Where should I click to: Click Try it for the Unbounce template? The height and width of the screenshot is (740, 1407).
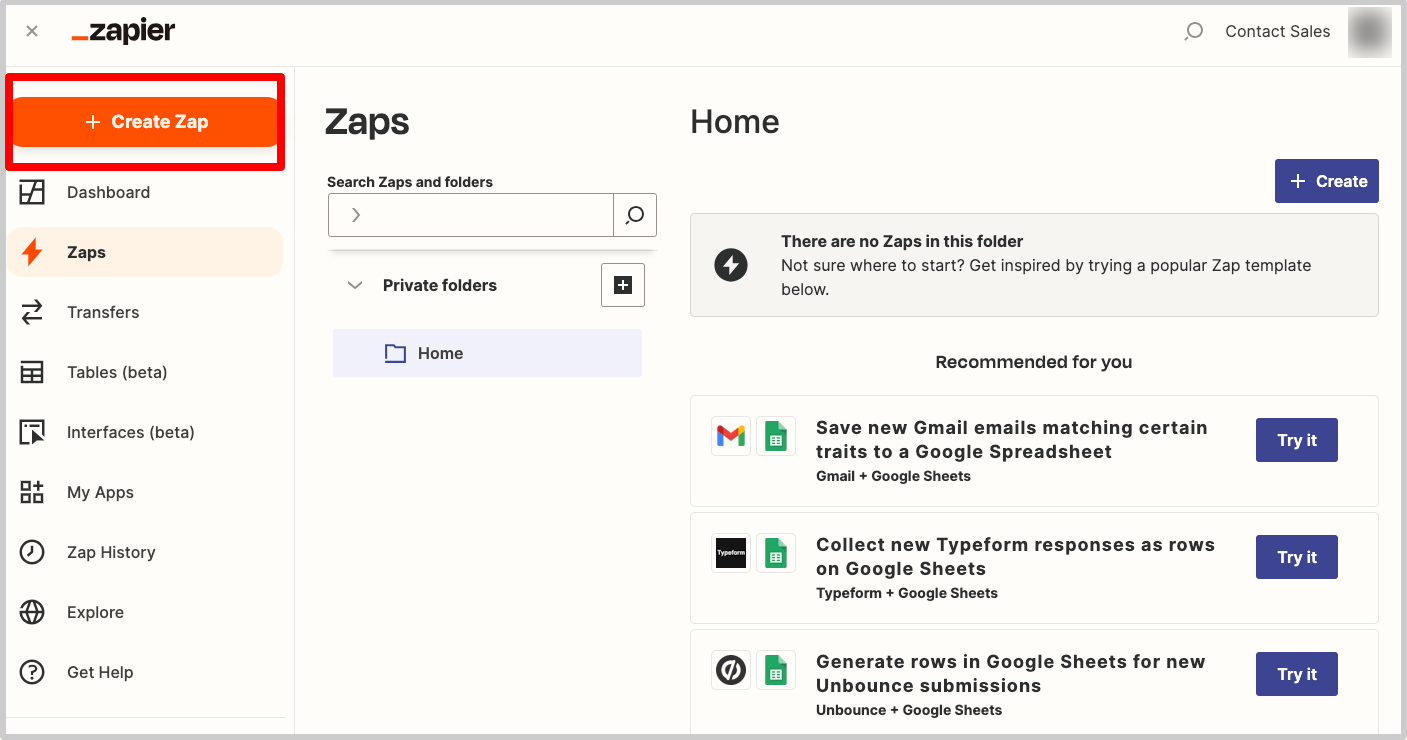[1297, 674]
